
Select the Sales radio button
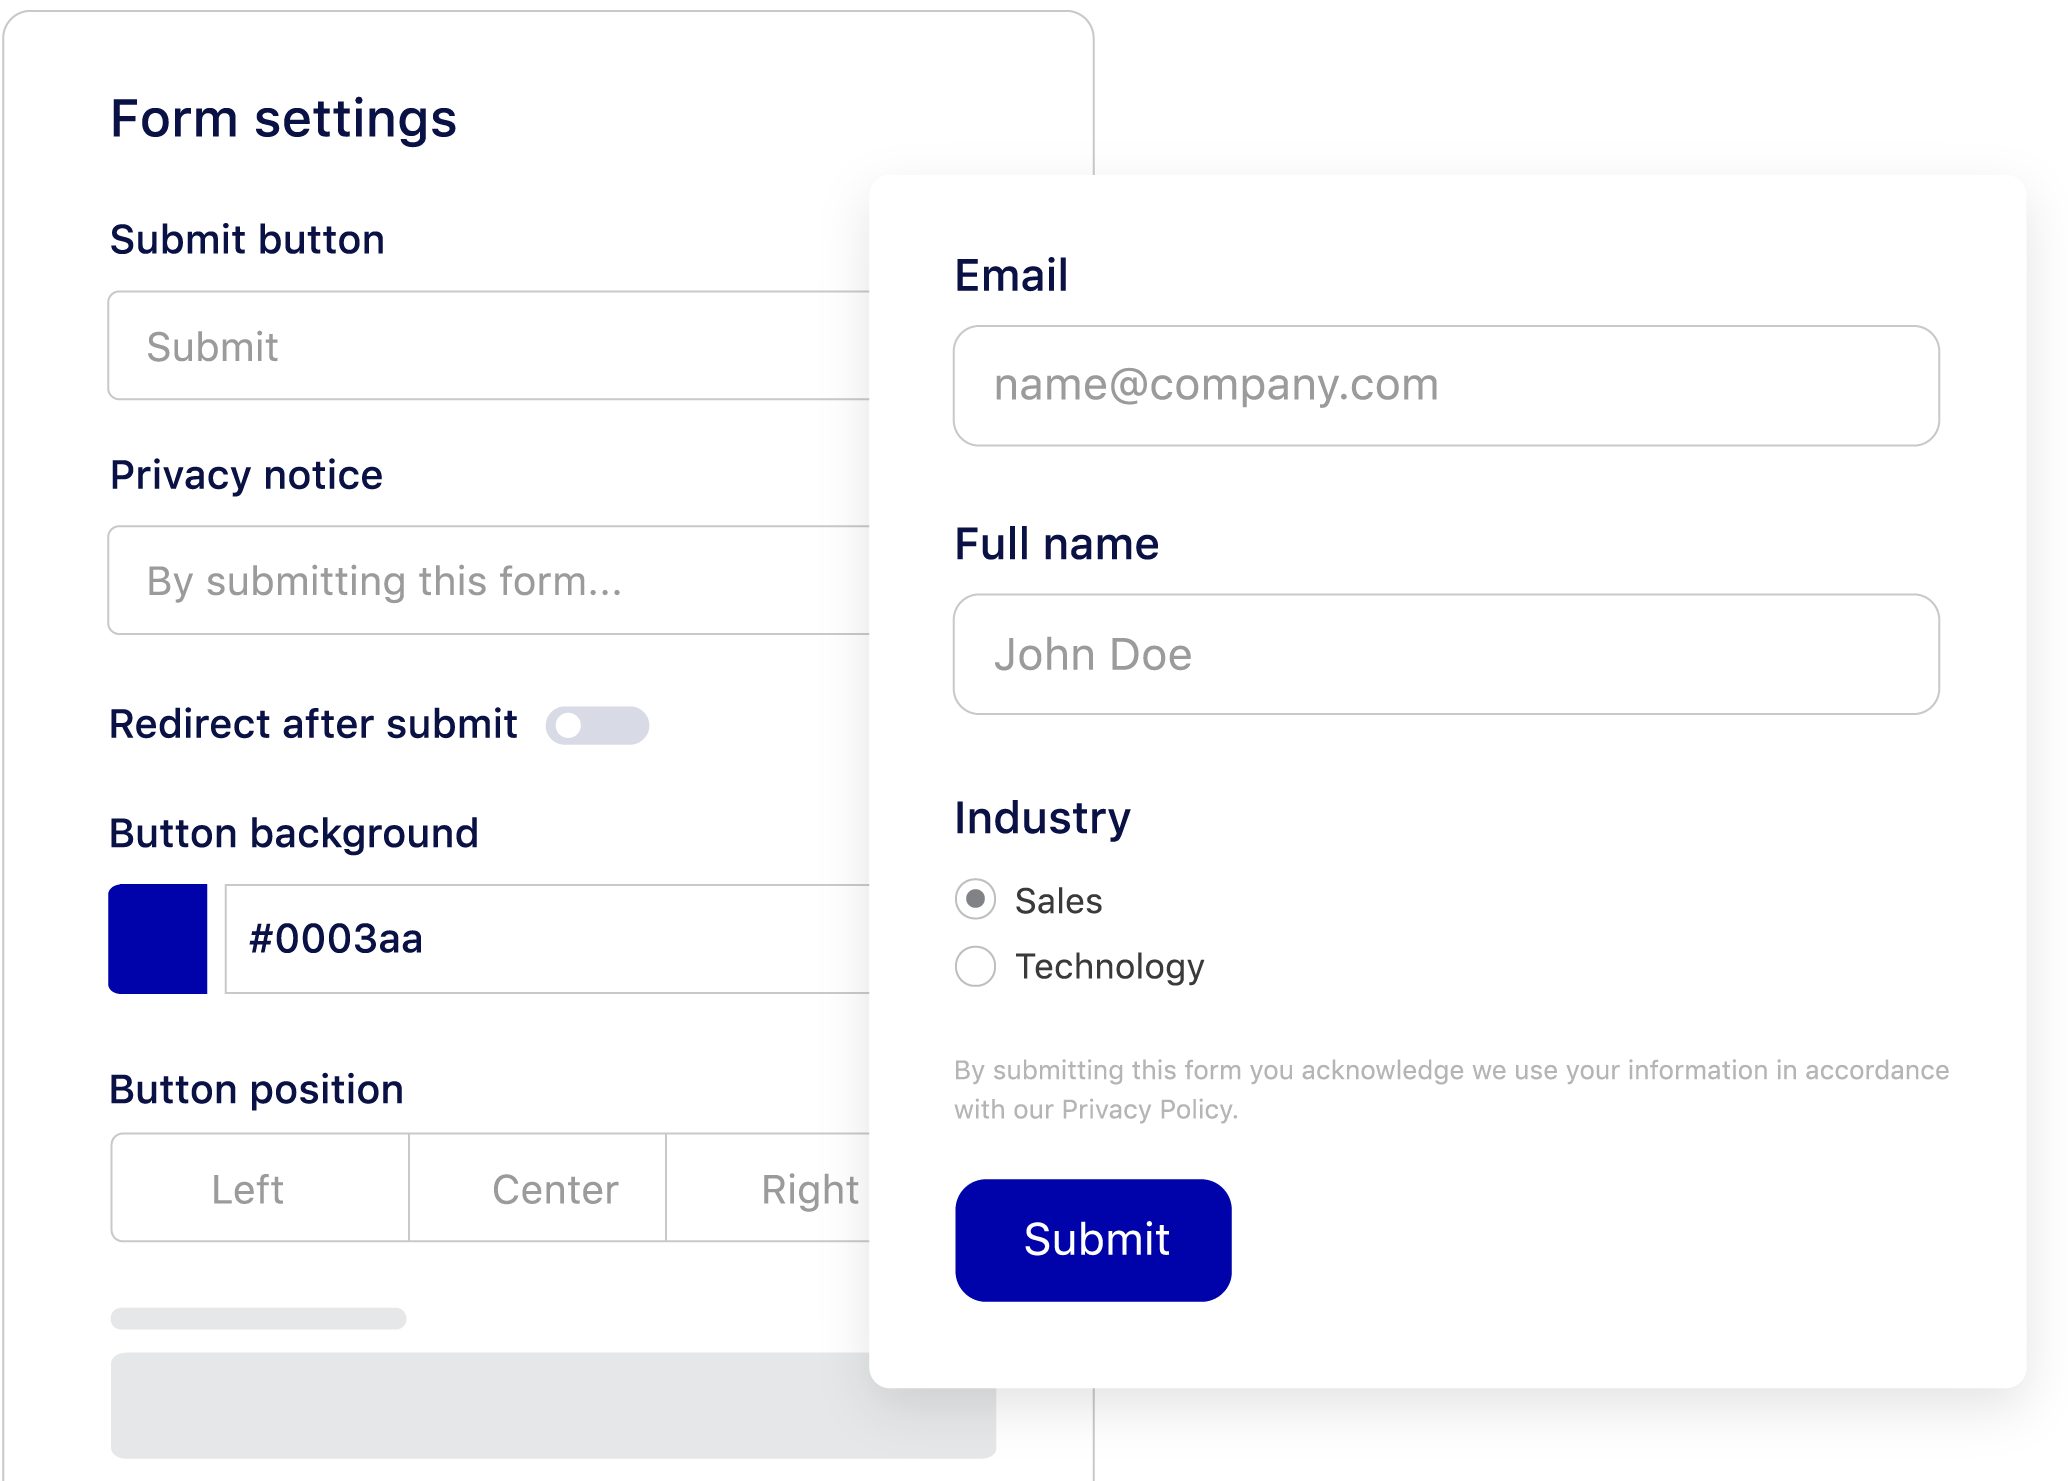978,898
